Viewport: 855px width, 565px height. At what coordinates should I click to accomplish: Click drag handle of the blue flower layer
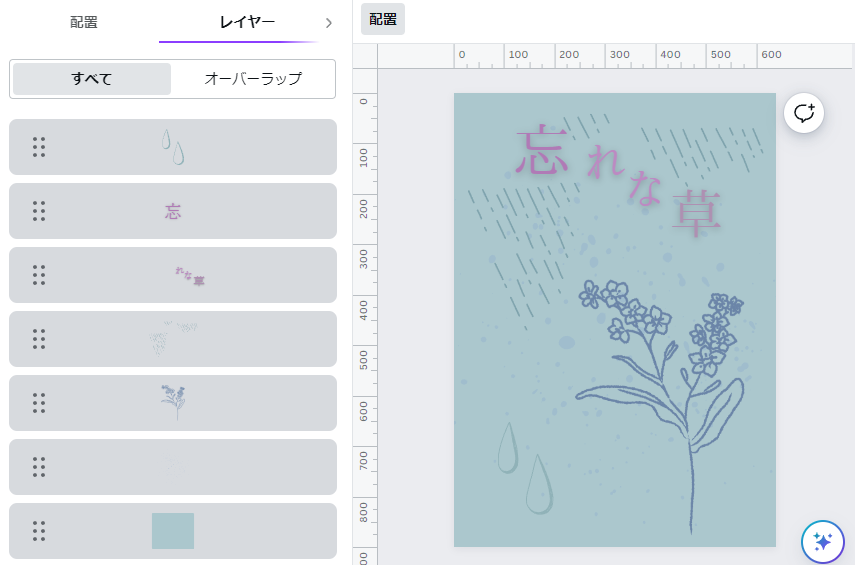39,403
